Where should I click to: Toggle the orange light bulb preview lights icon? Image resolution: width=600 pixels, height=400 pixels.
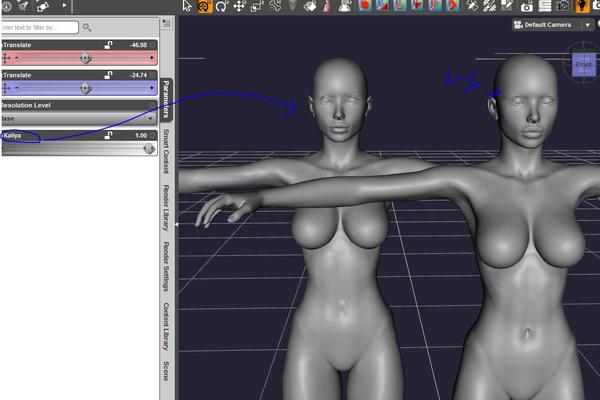click(x=582, y=6)
